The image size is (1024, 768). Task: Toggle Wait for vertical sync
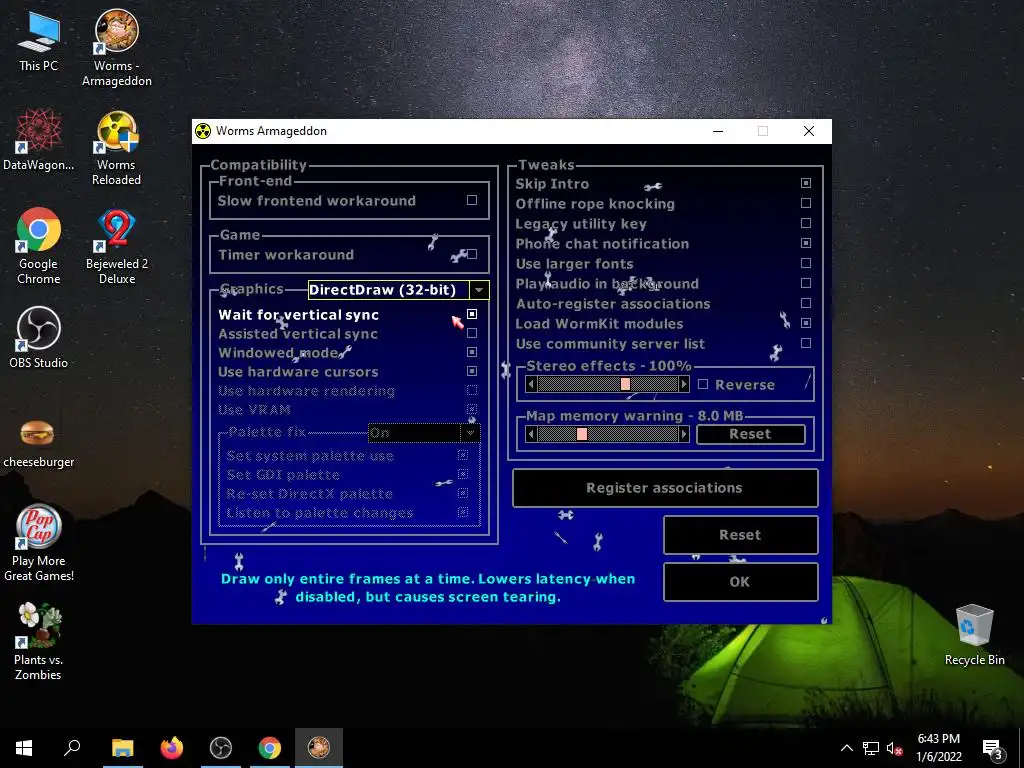(472, 314)
